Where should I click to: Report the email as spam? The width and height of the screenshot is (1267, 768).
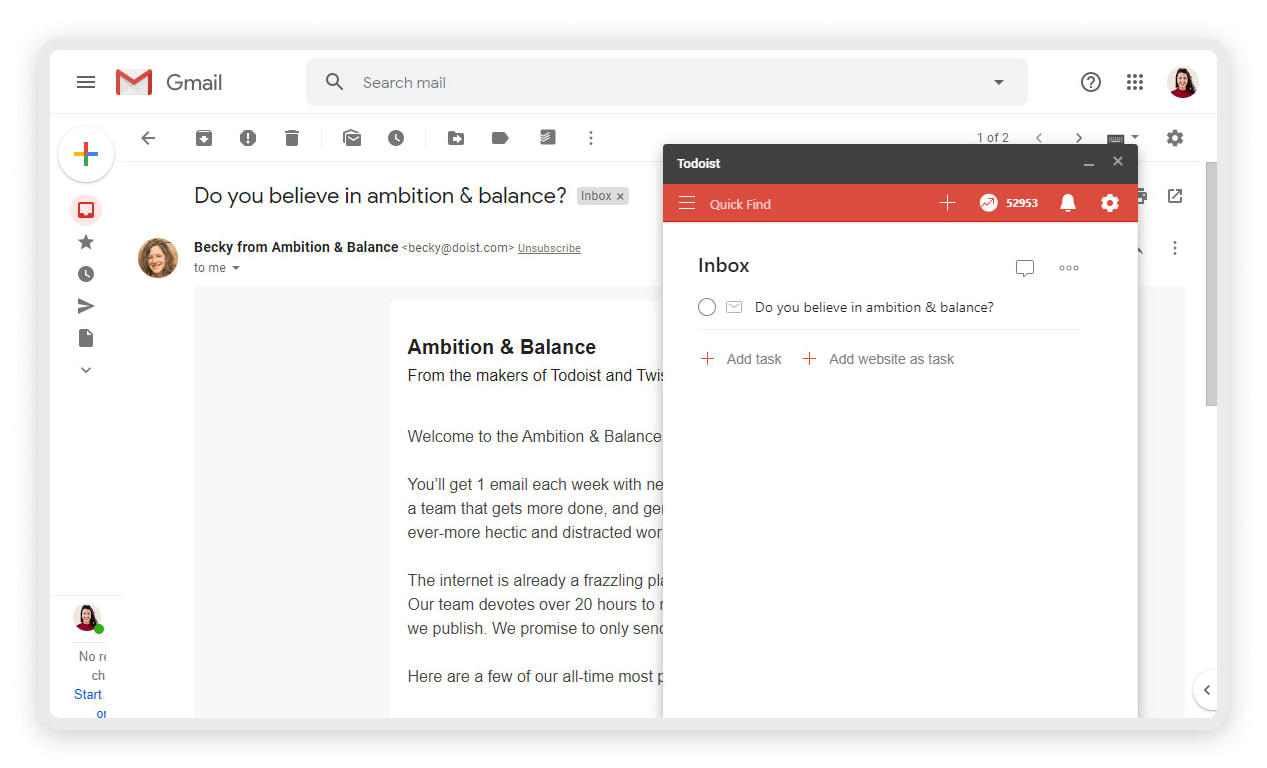(248, 138)
